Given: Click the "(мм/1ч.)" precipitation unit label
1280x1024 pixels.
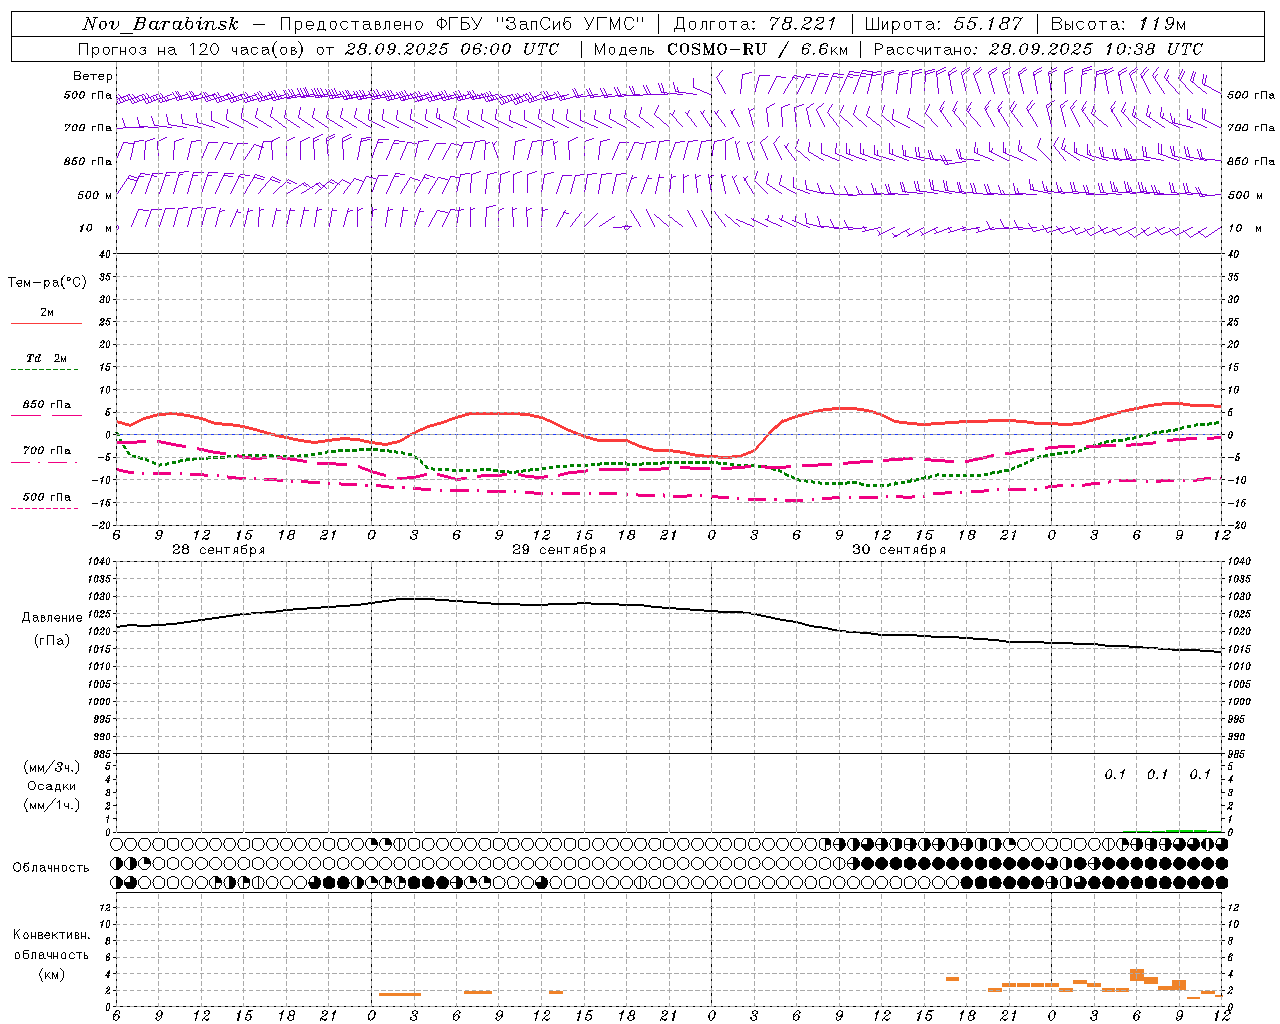Looking at the screenshot, I should tap(52, 805).
